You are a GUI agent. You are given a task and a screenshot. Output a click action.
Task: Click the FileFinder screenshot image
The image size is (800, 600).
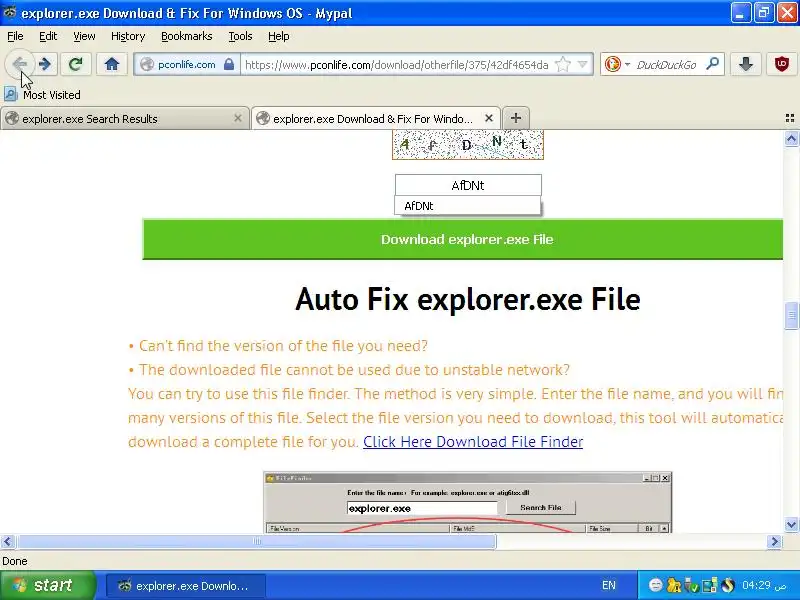[467, 502]
